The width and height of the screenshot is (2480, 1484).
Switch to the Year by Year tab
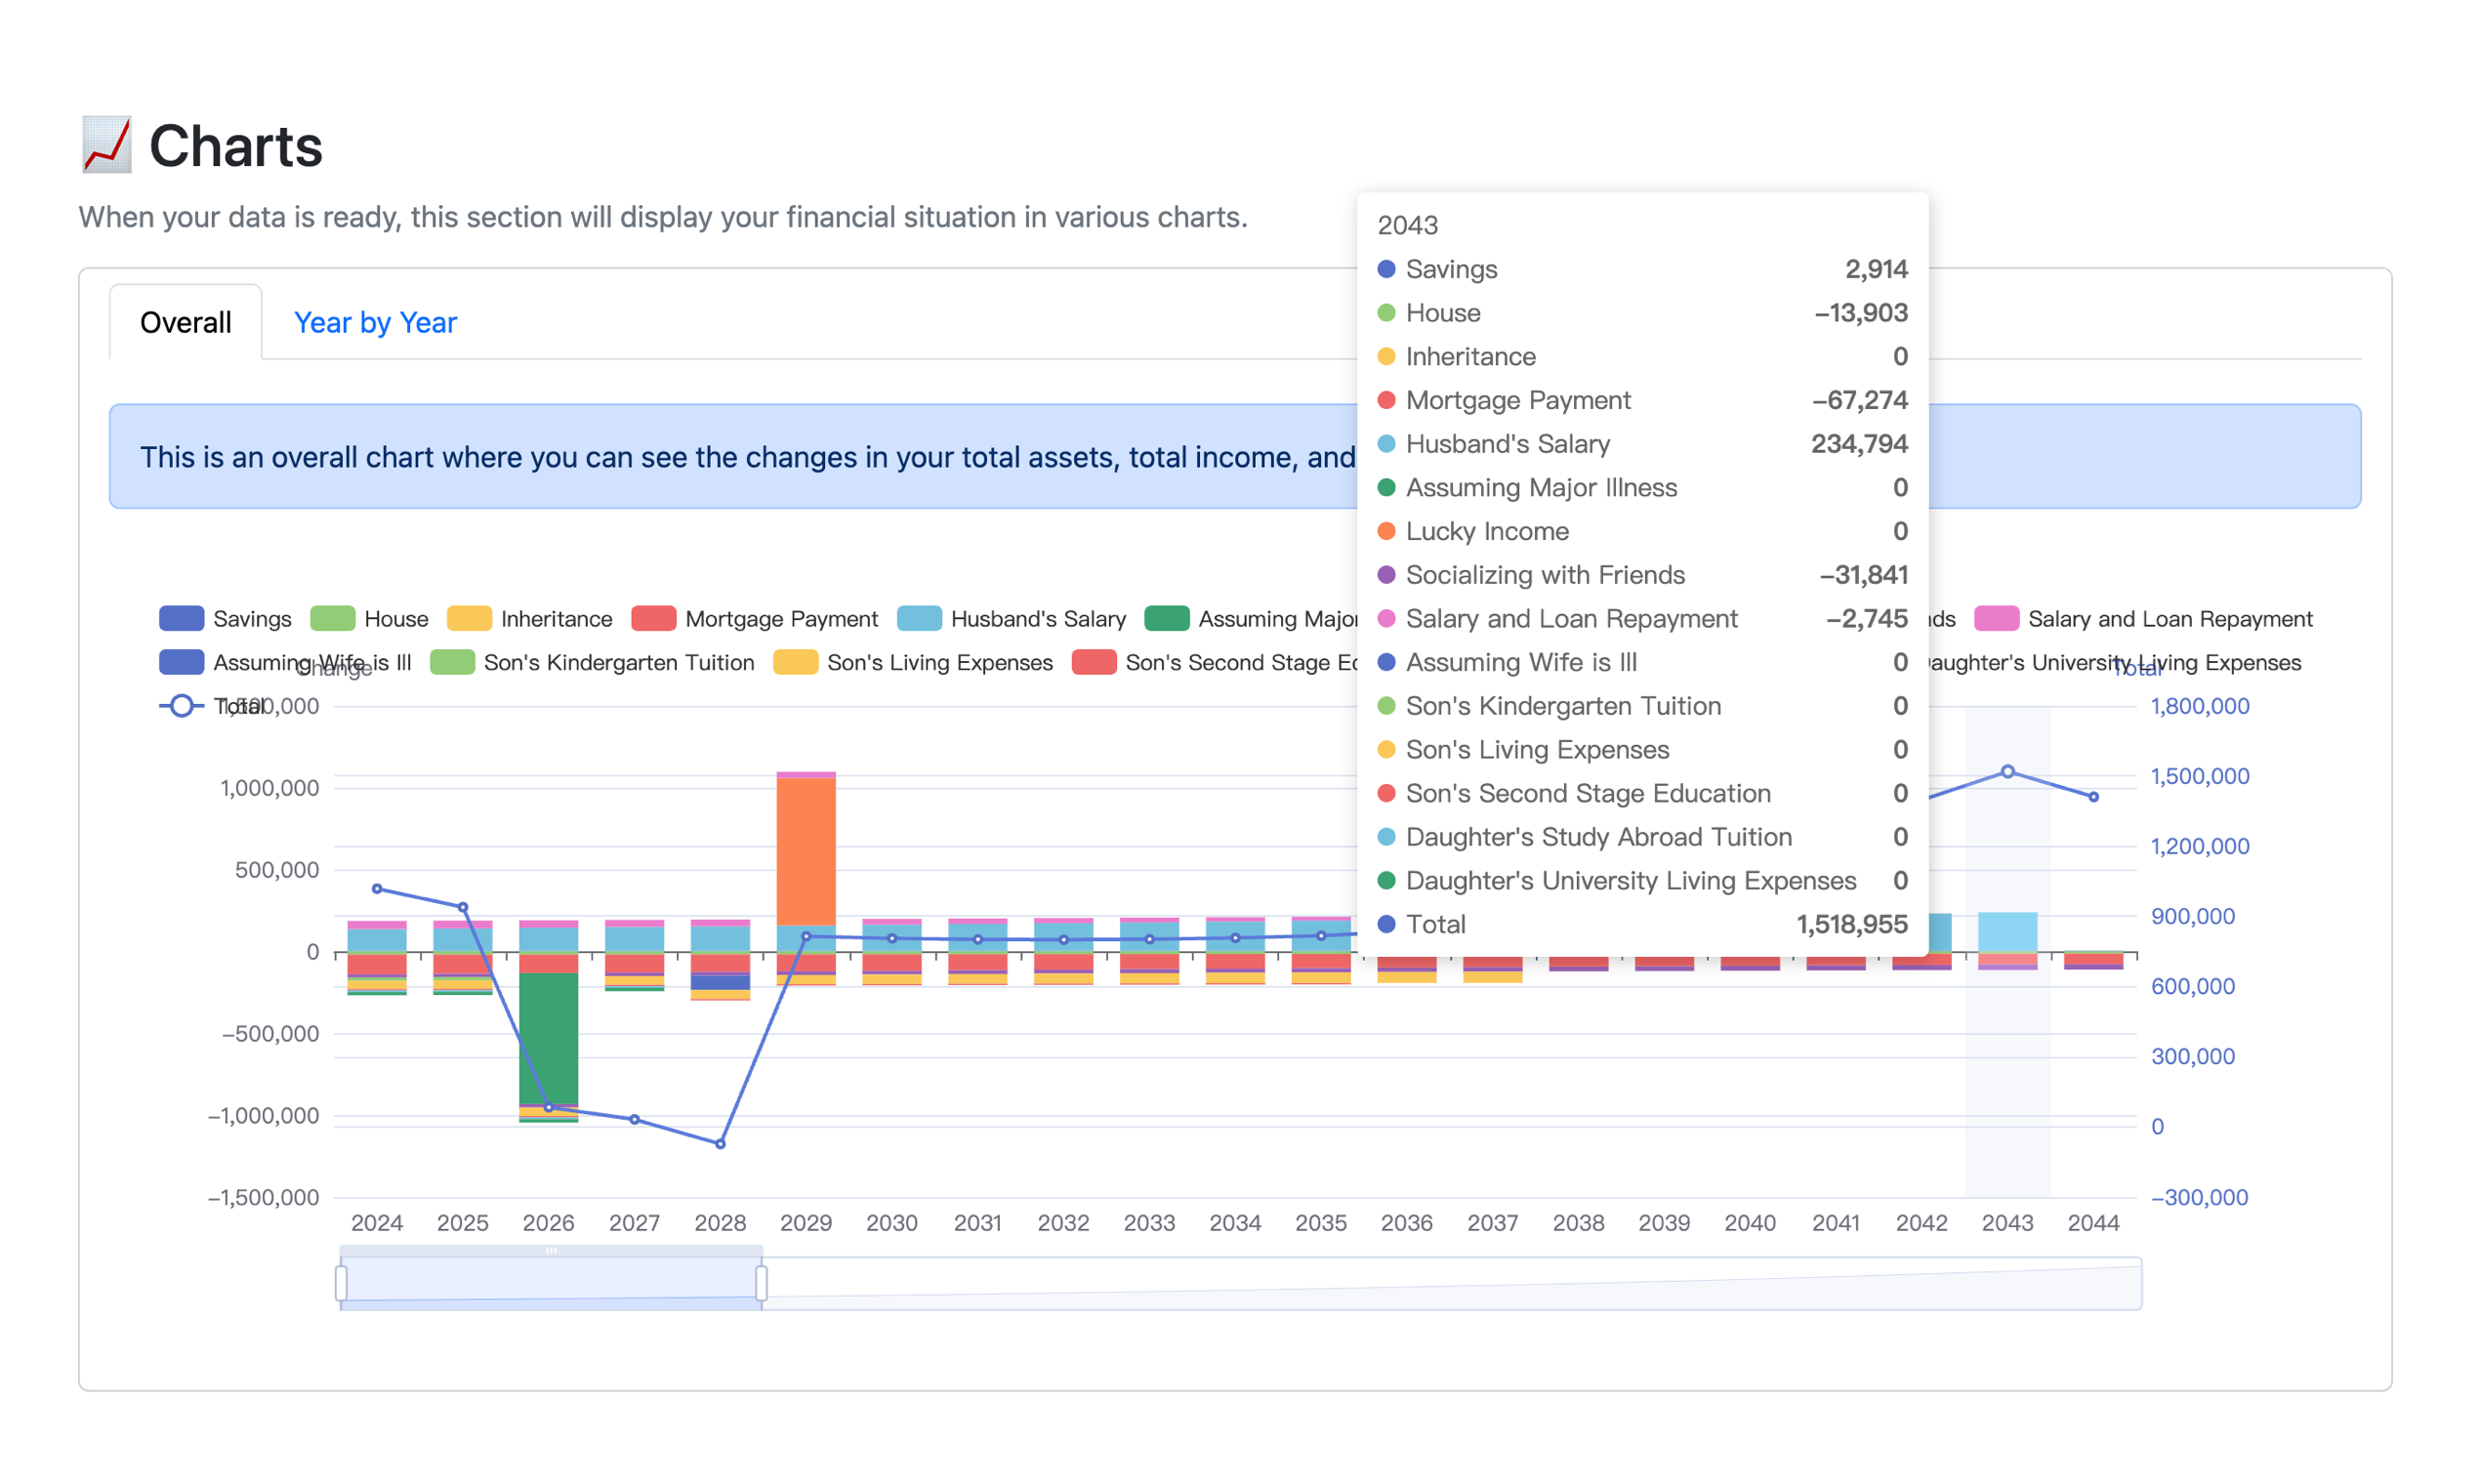coord(375,323)
